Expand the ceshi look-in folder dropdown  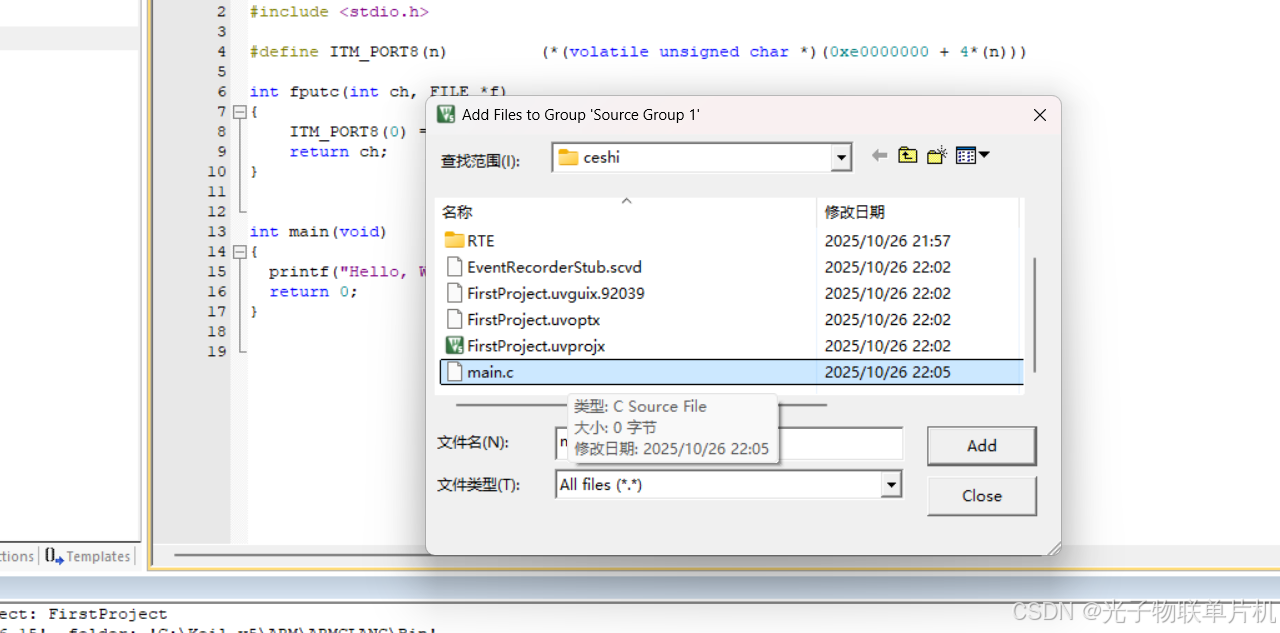[x=841, y=157]
